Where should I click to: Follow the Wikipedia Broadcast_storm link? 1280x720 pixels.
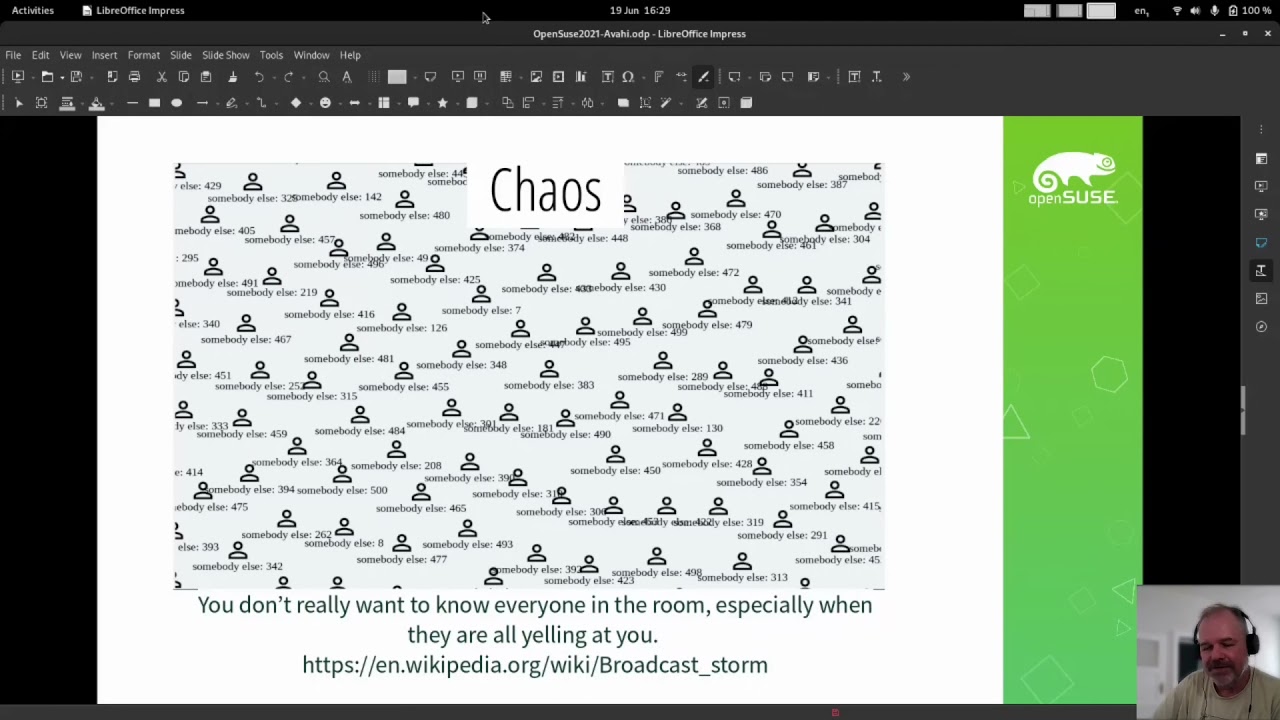[x=535, y=665]
